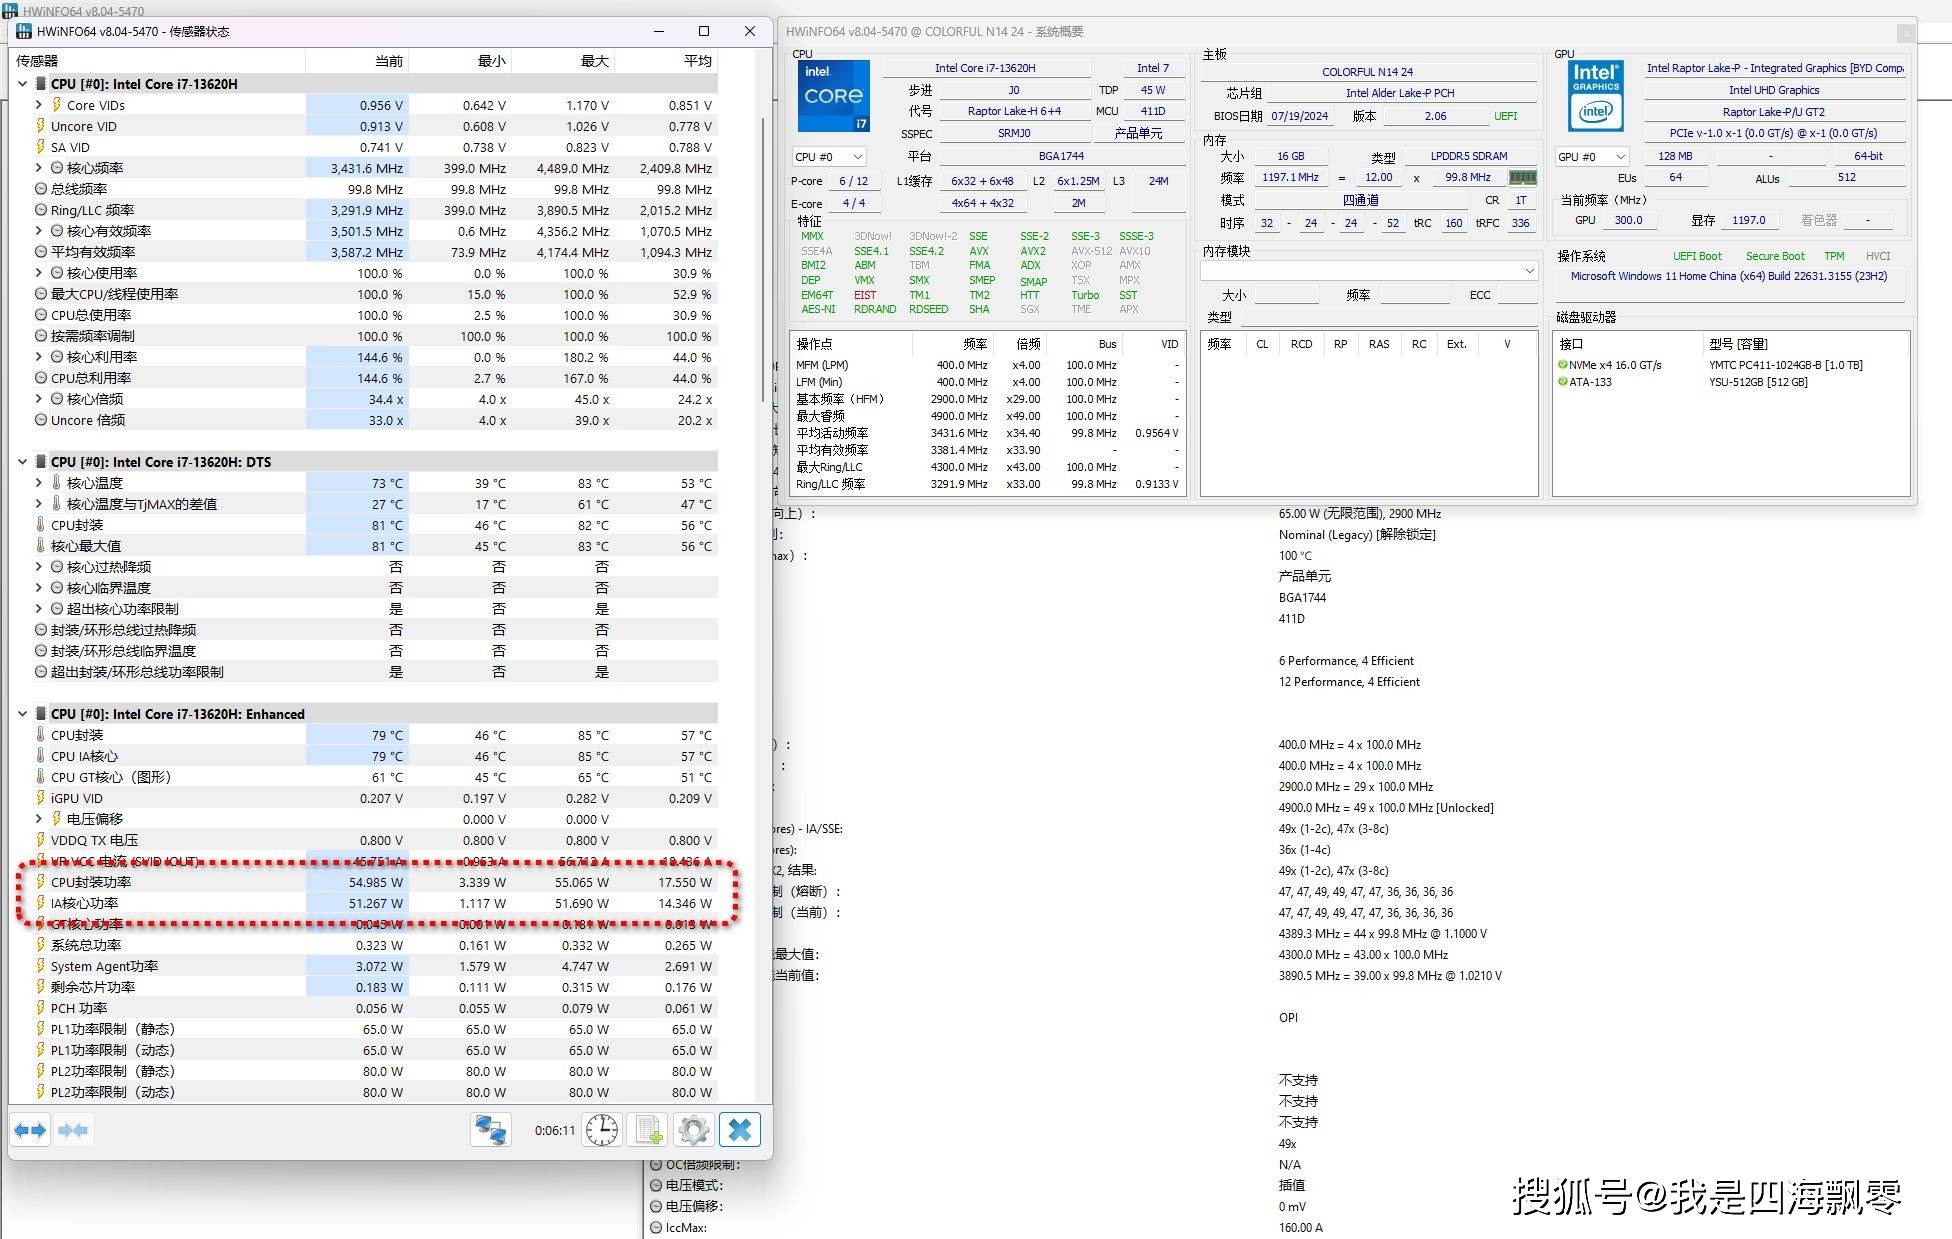1952x1239 pixels.
Task: Click the green memory module chip icon
Action: (x=1522, y=177)
